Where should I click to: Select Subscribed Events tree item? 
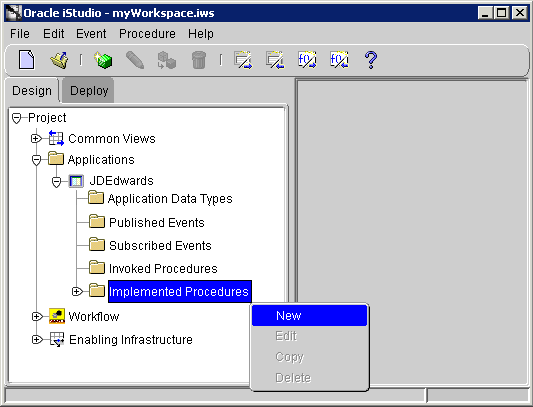(x=160, y=245)
